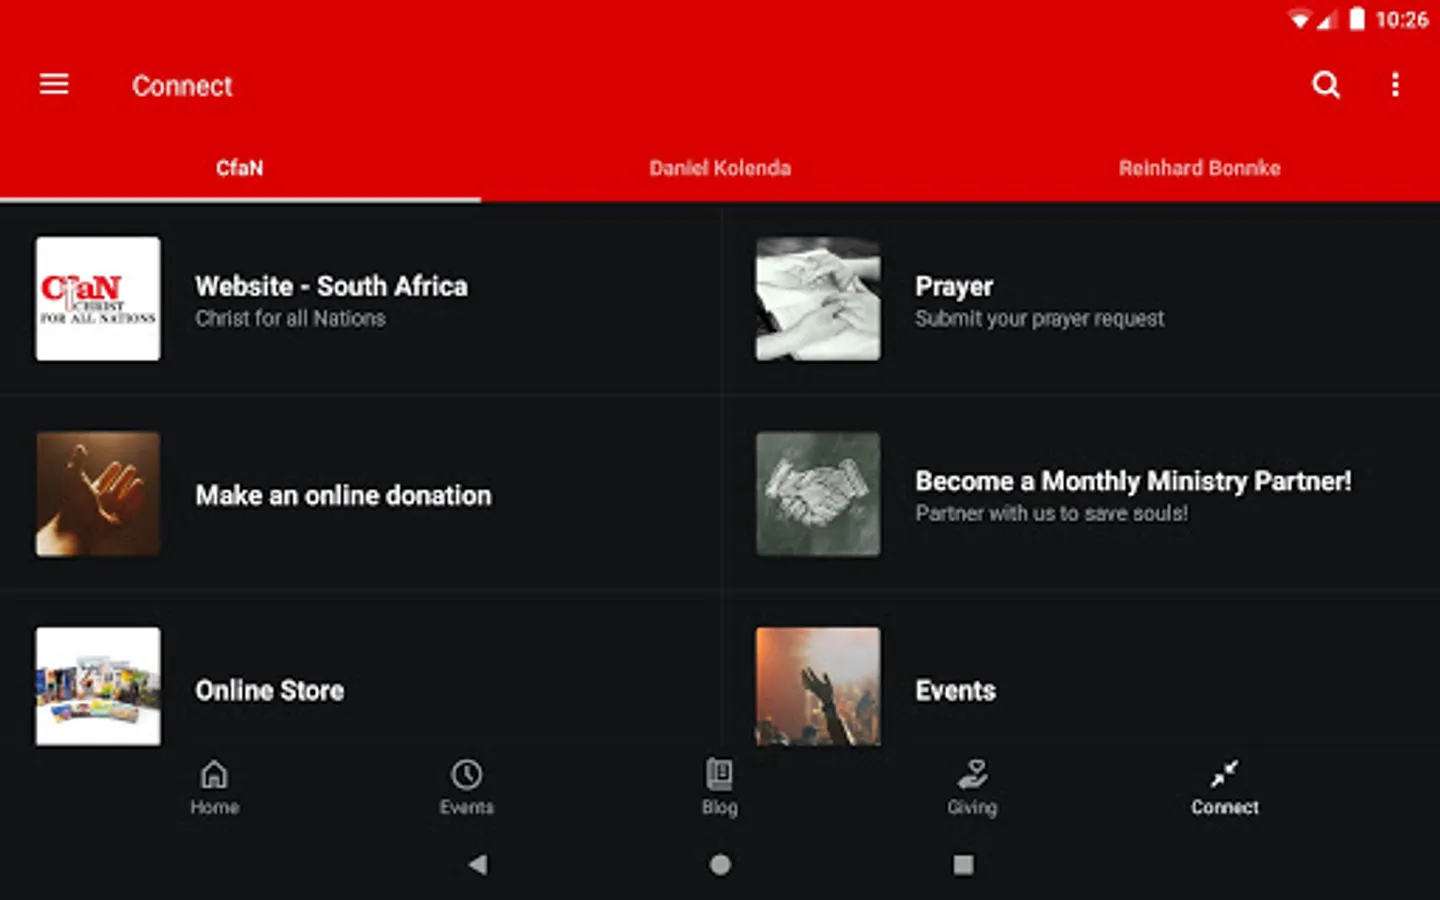Go to Home in bottom navigation
This screenshot has height=900, width=1440.
tap(215, 788)
